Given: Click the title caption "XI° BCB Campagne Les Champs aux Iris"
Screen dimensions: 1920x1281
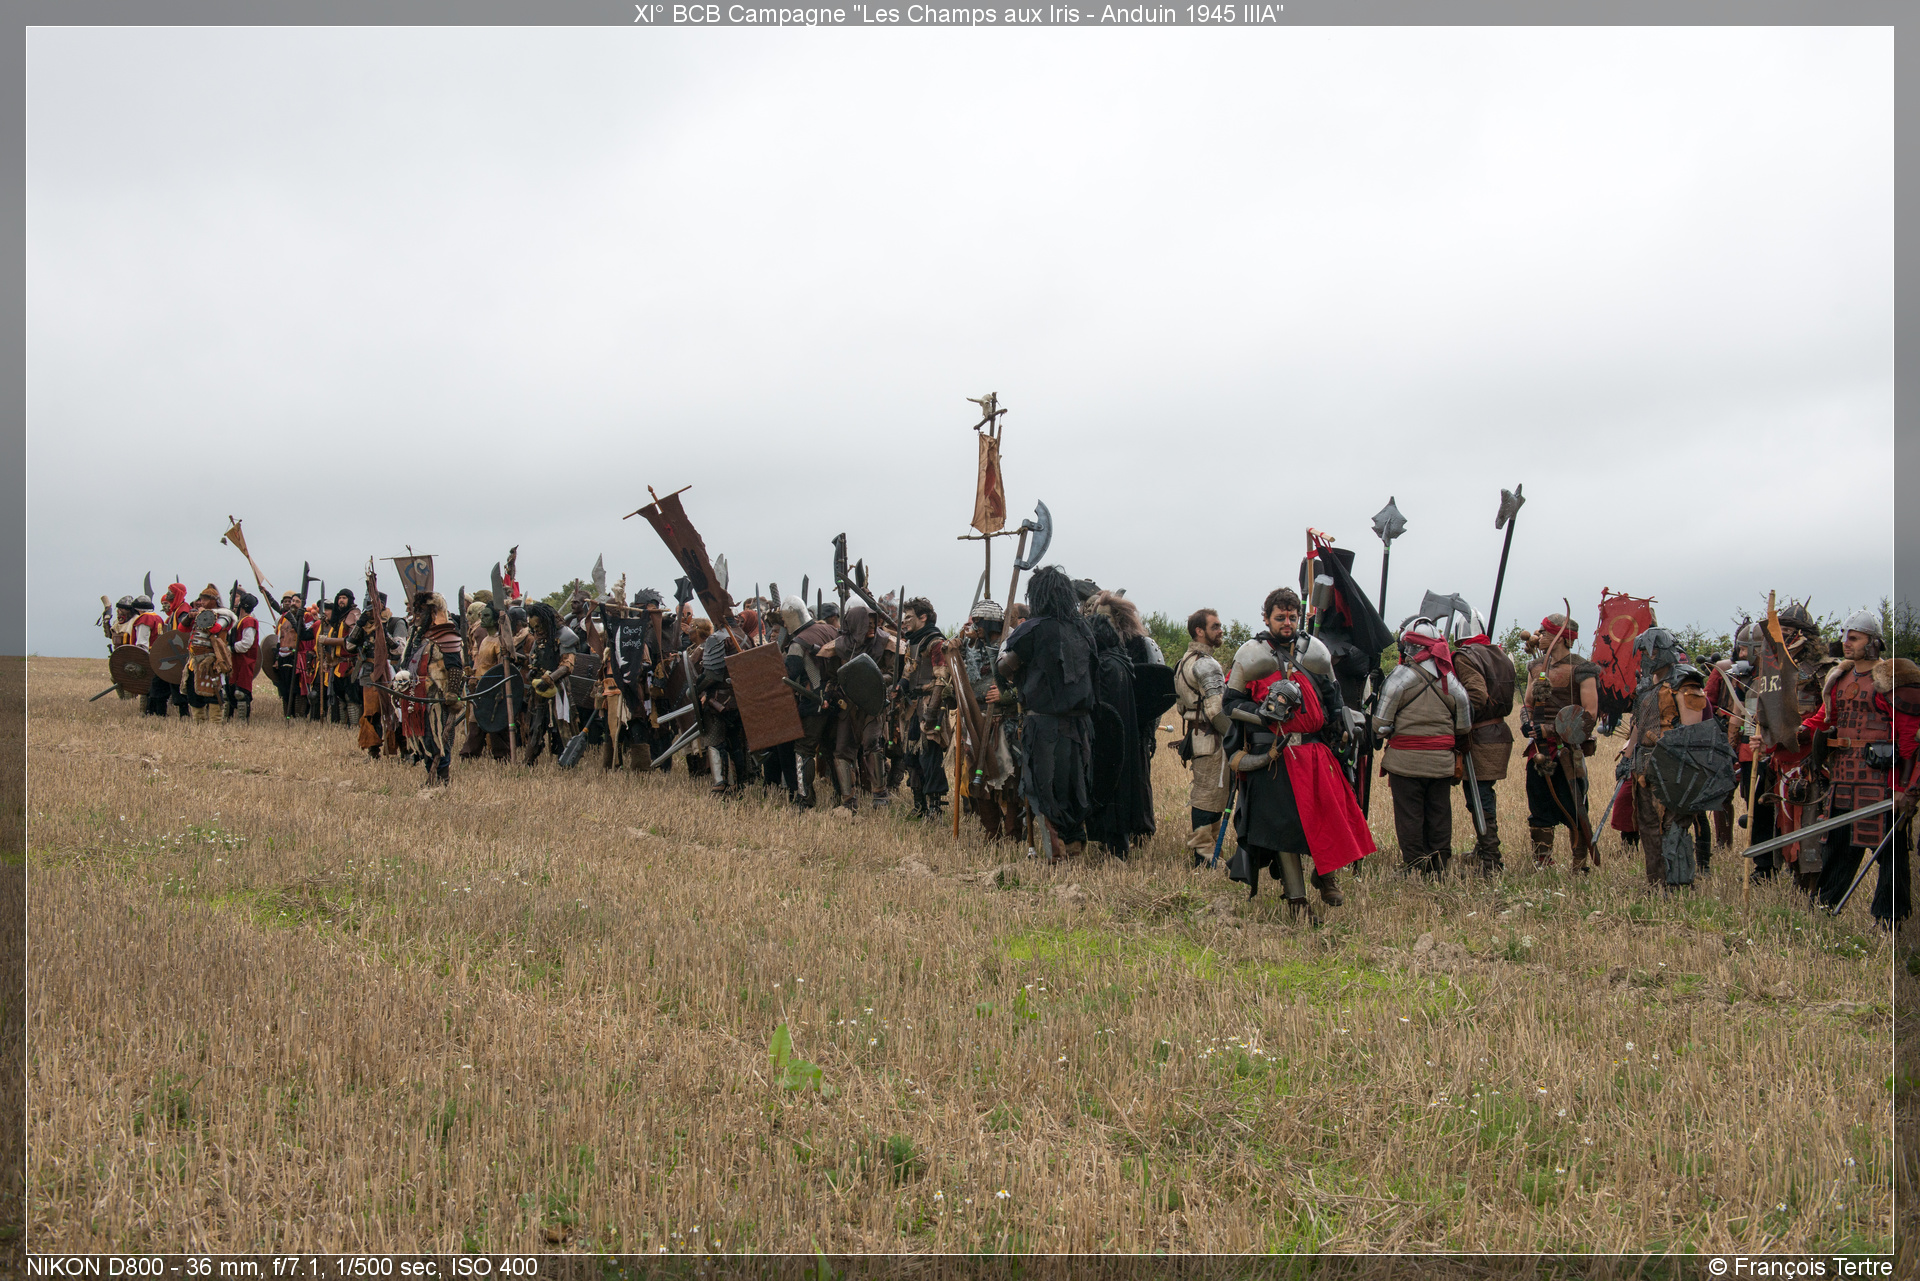Looking at the screenshot, I should pyautogui.click(x=959, y=13).
